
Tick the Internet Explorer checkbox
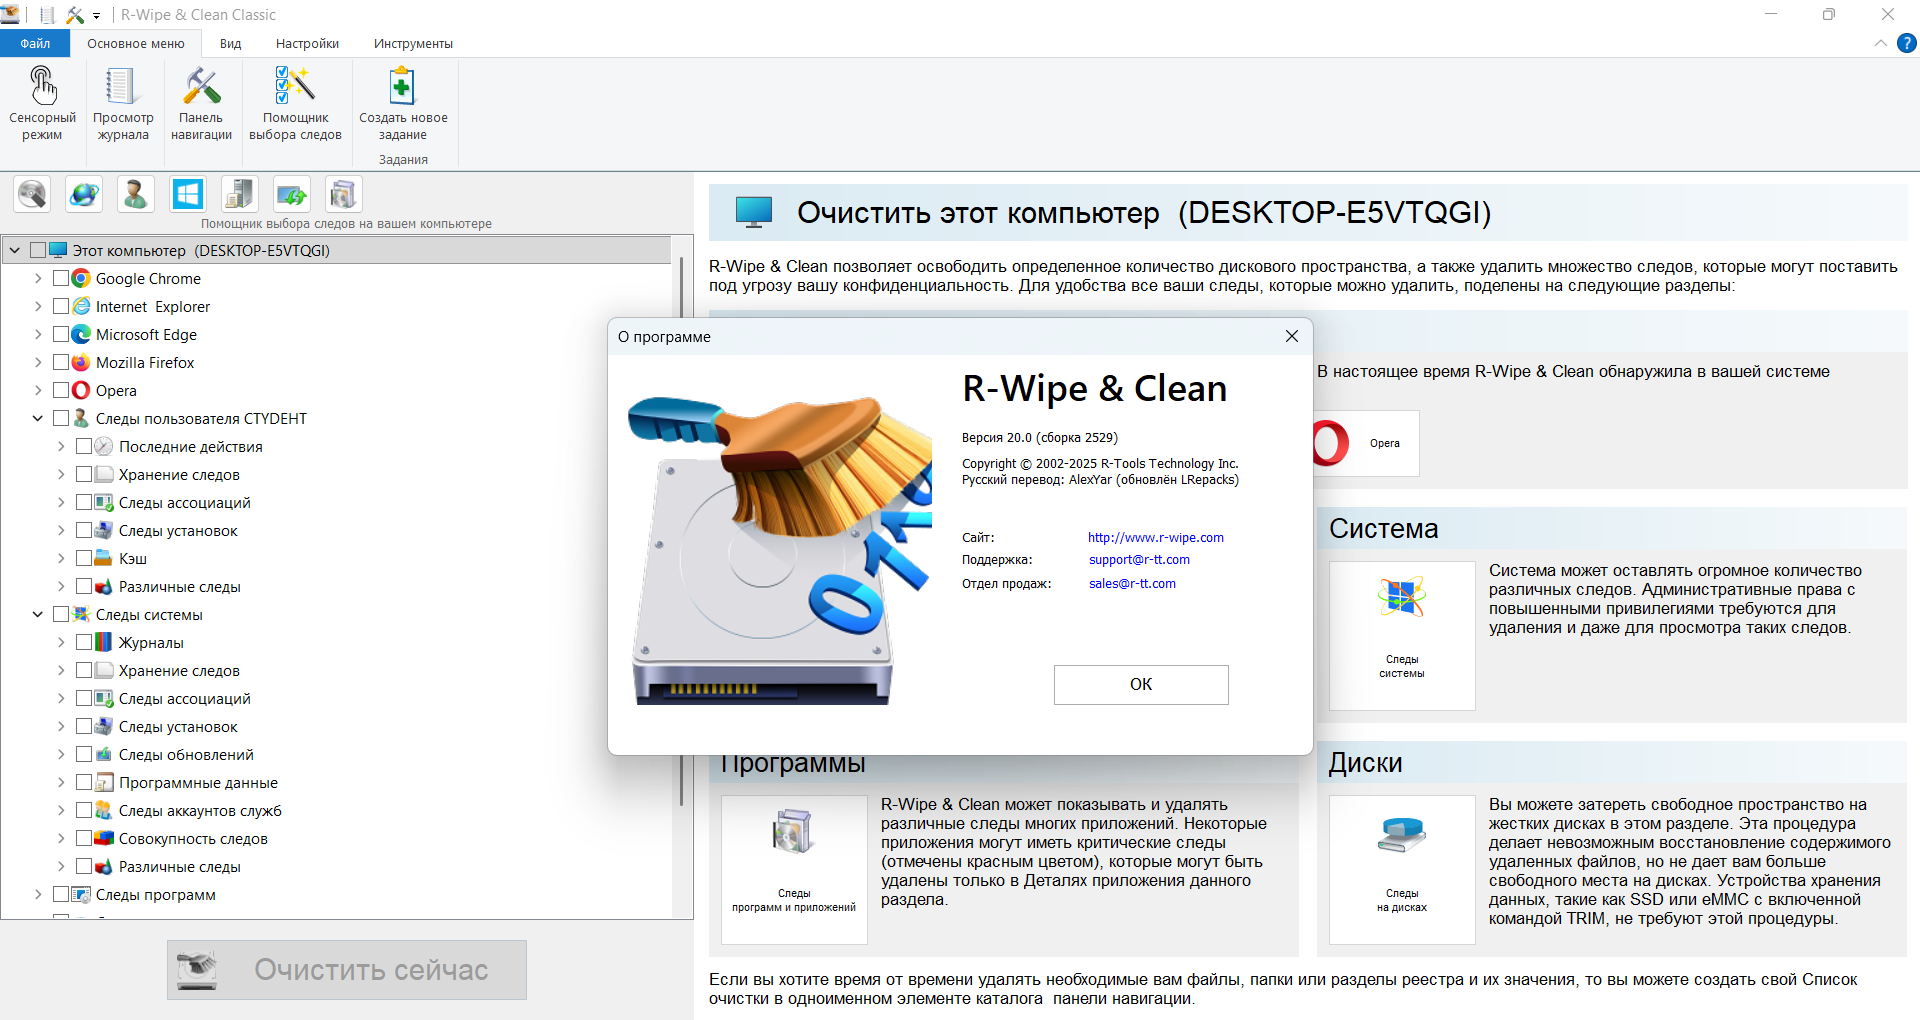[61, 306]
